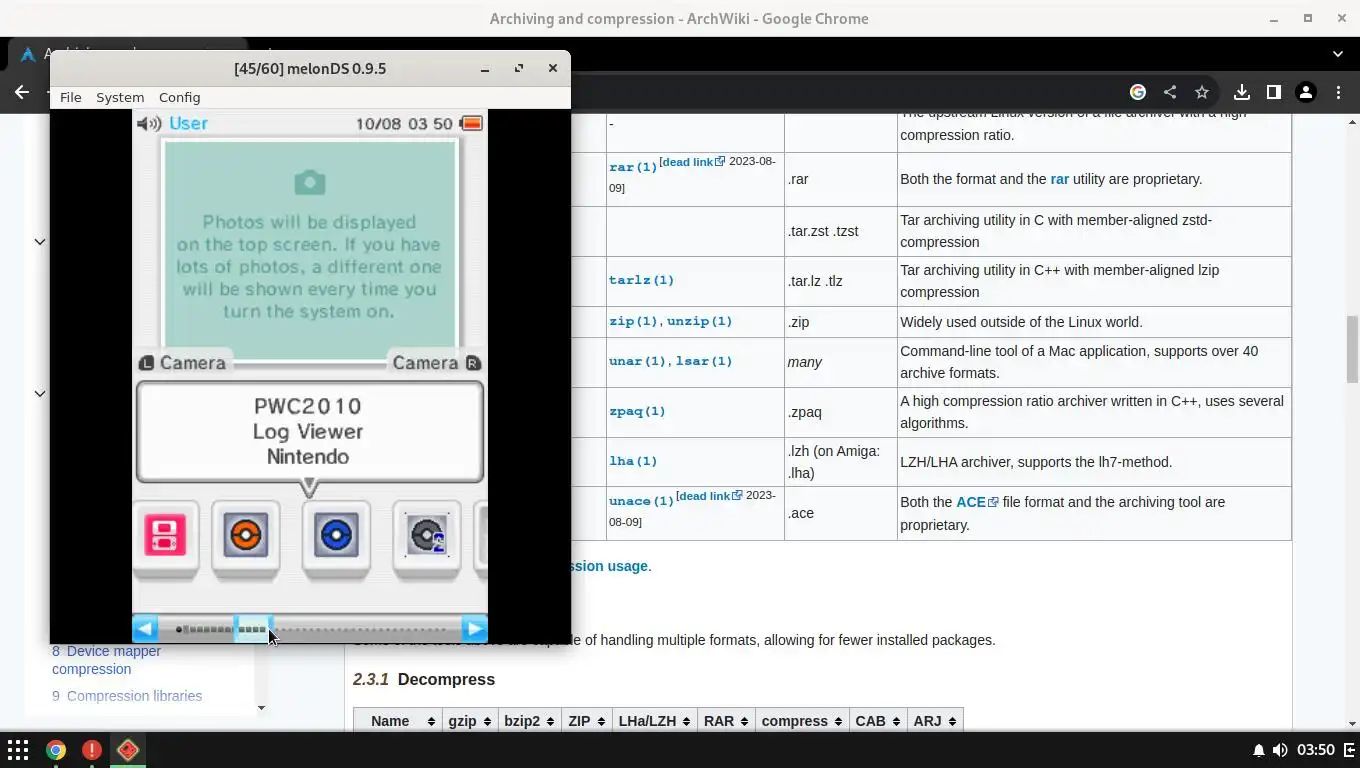Viewport: 1360px width, 768px height.
Task: Open the melonDS File menu
Action: (x=70, y=97)
